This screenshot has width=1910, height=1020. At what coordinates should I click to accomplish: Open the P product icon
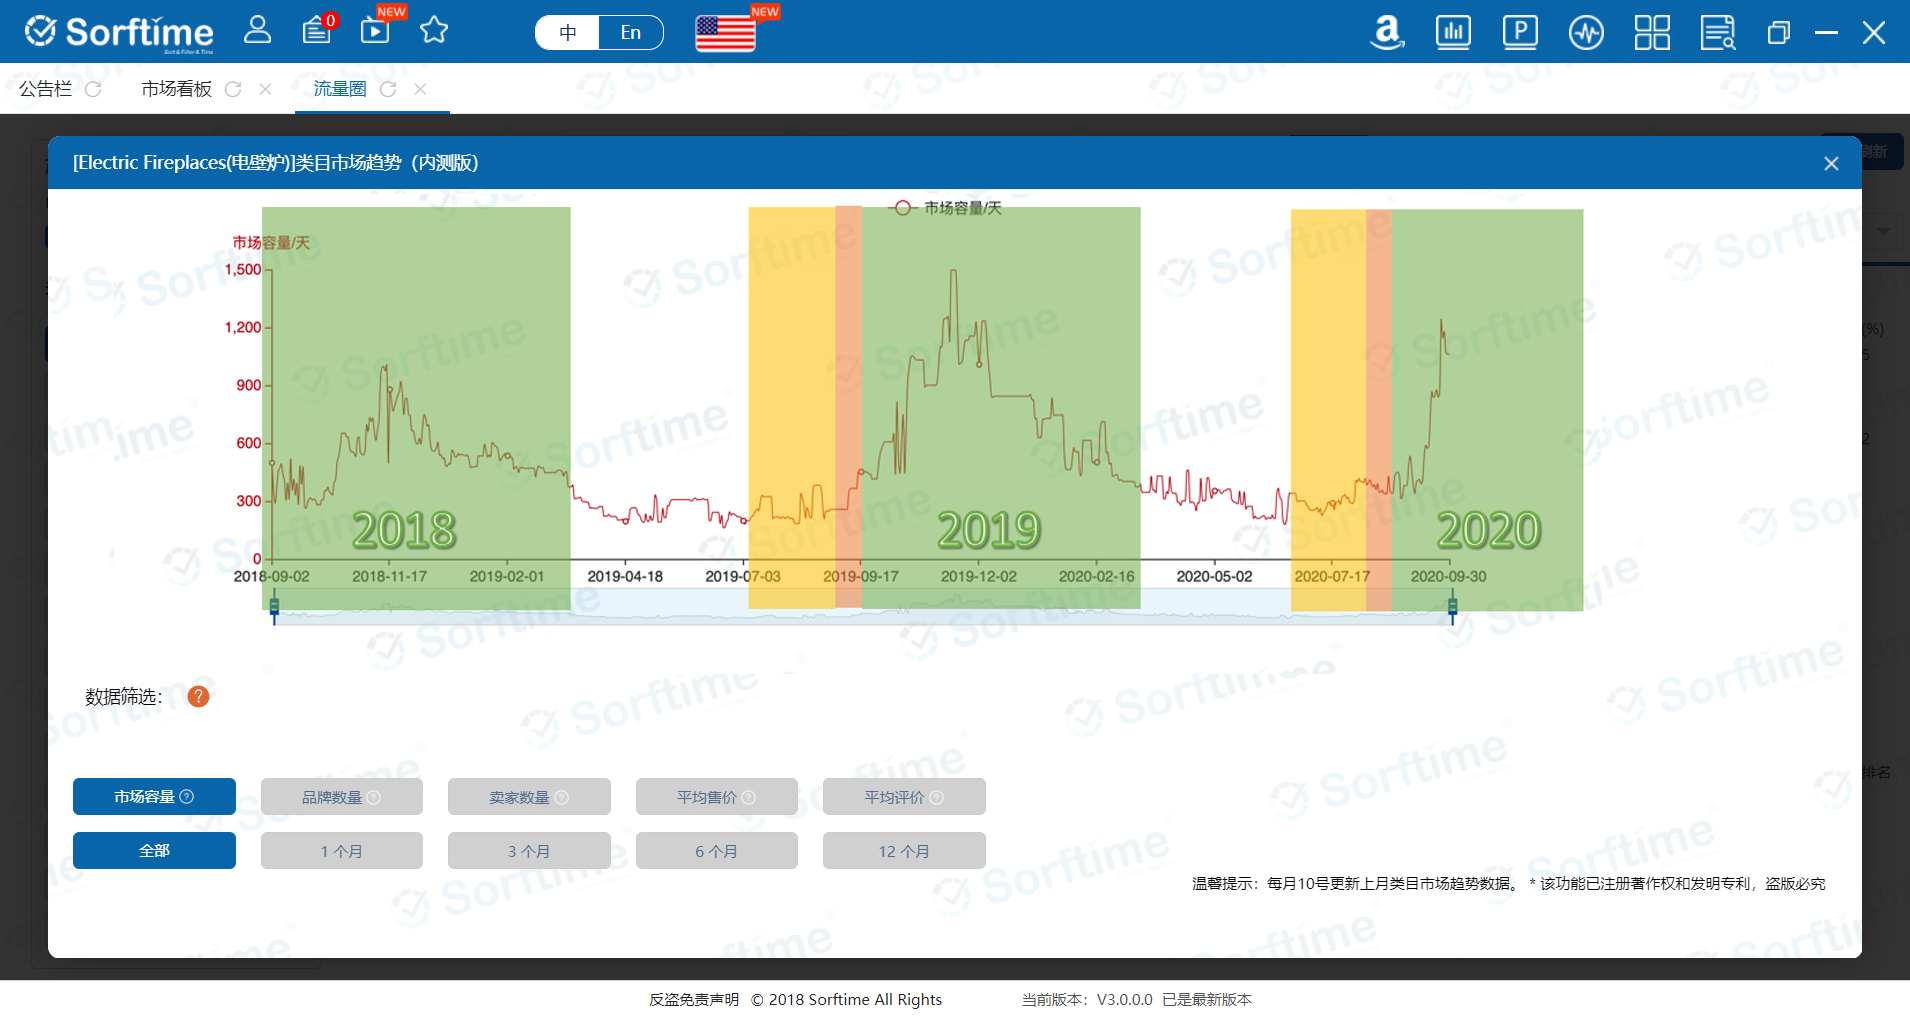(1520, 32)
